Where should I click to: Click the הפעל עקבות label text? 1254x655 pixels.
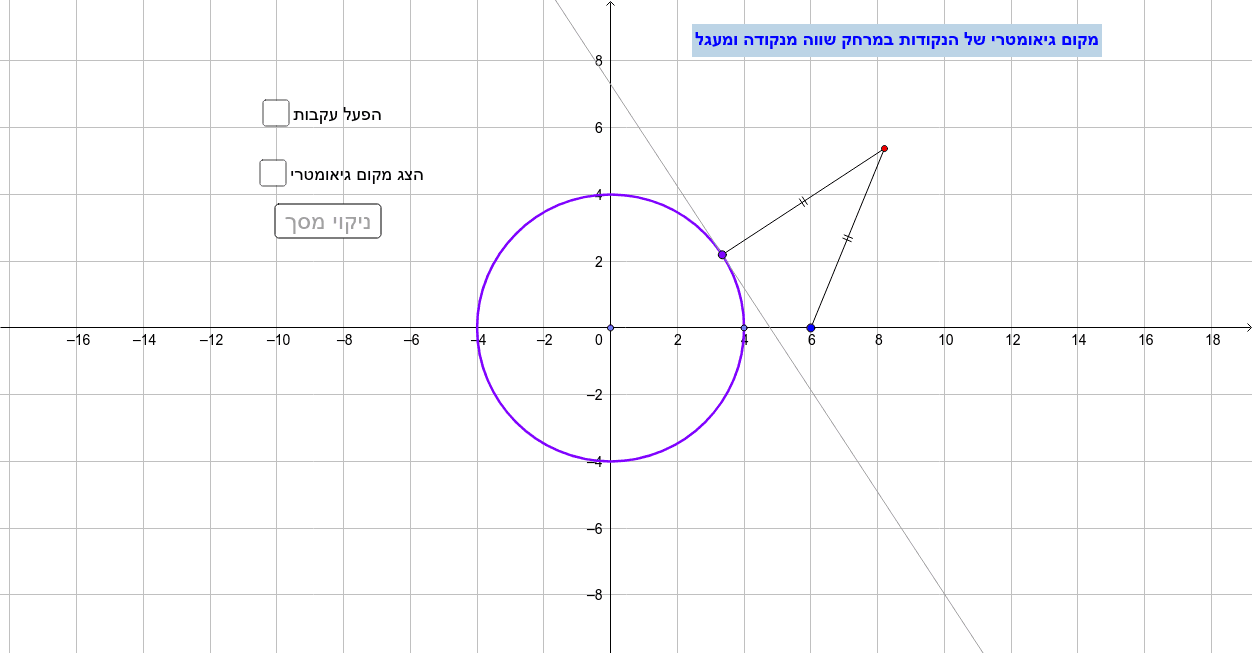[337, 114]
